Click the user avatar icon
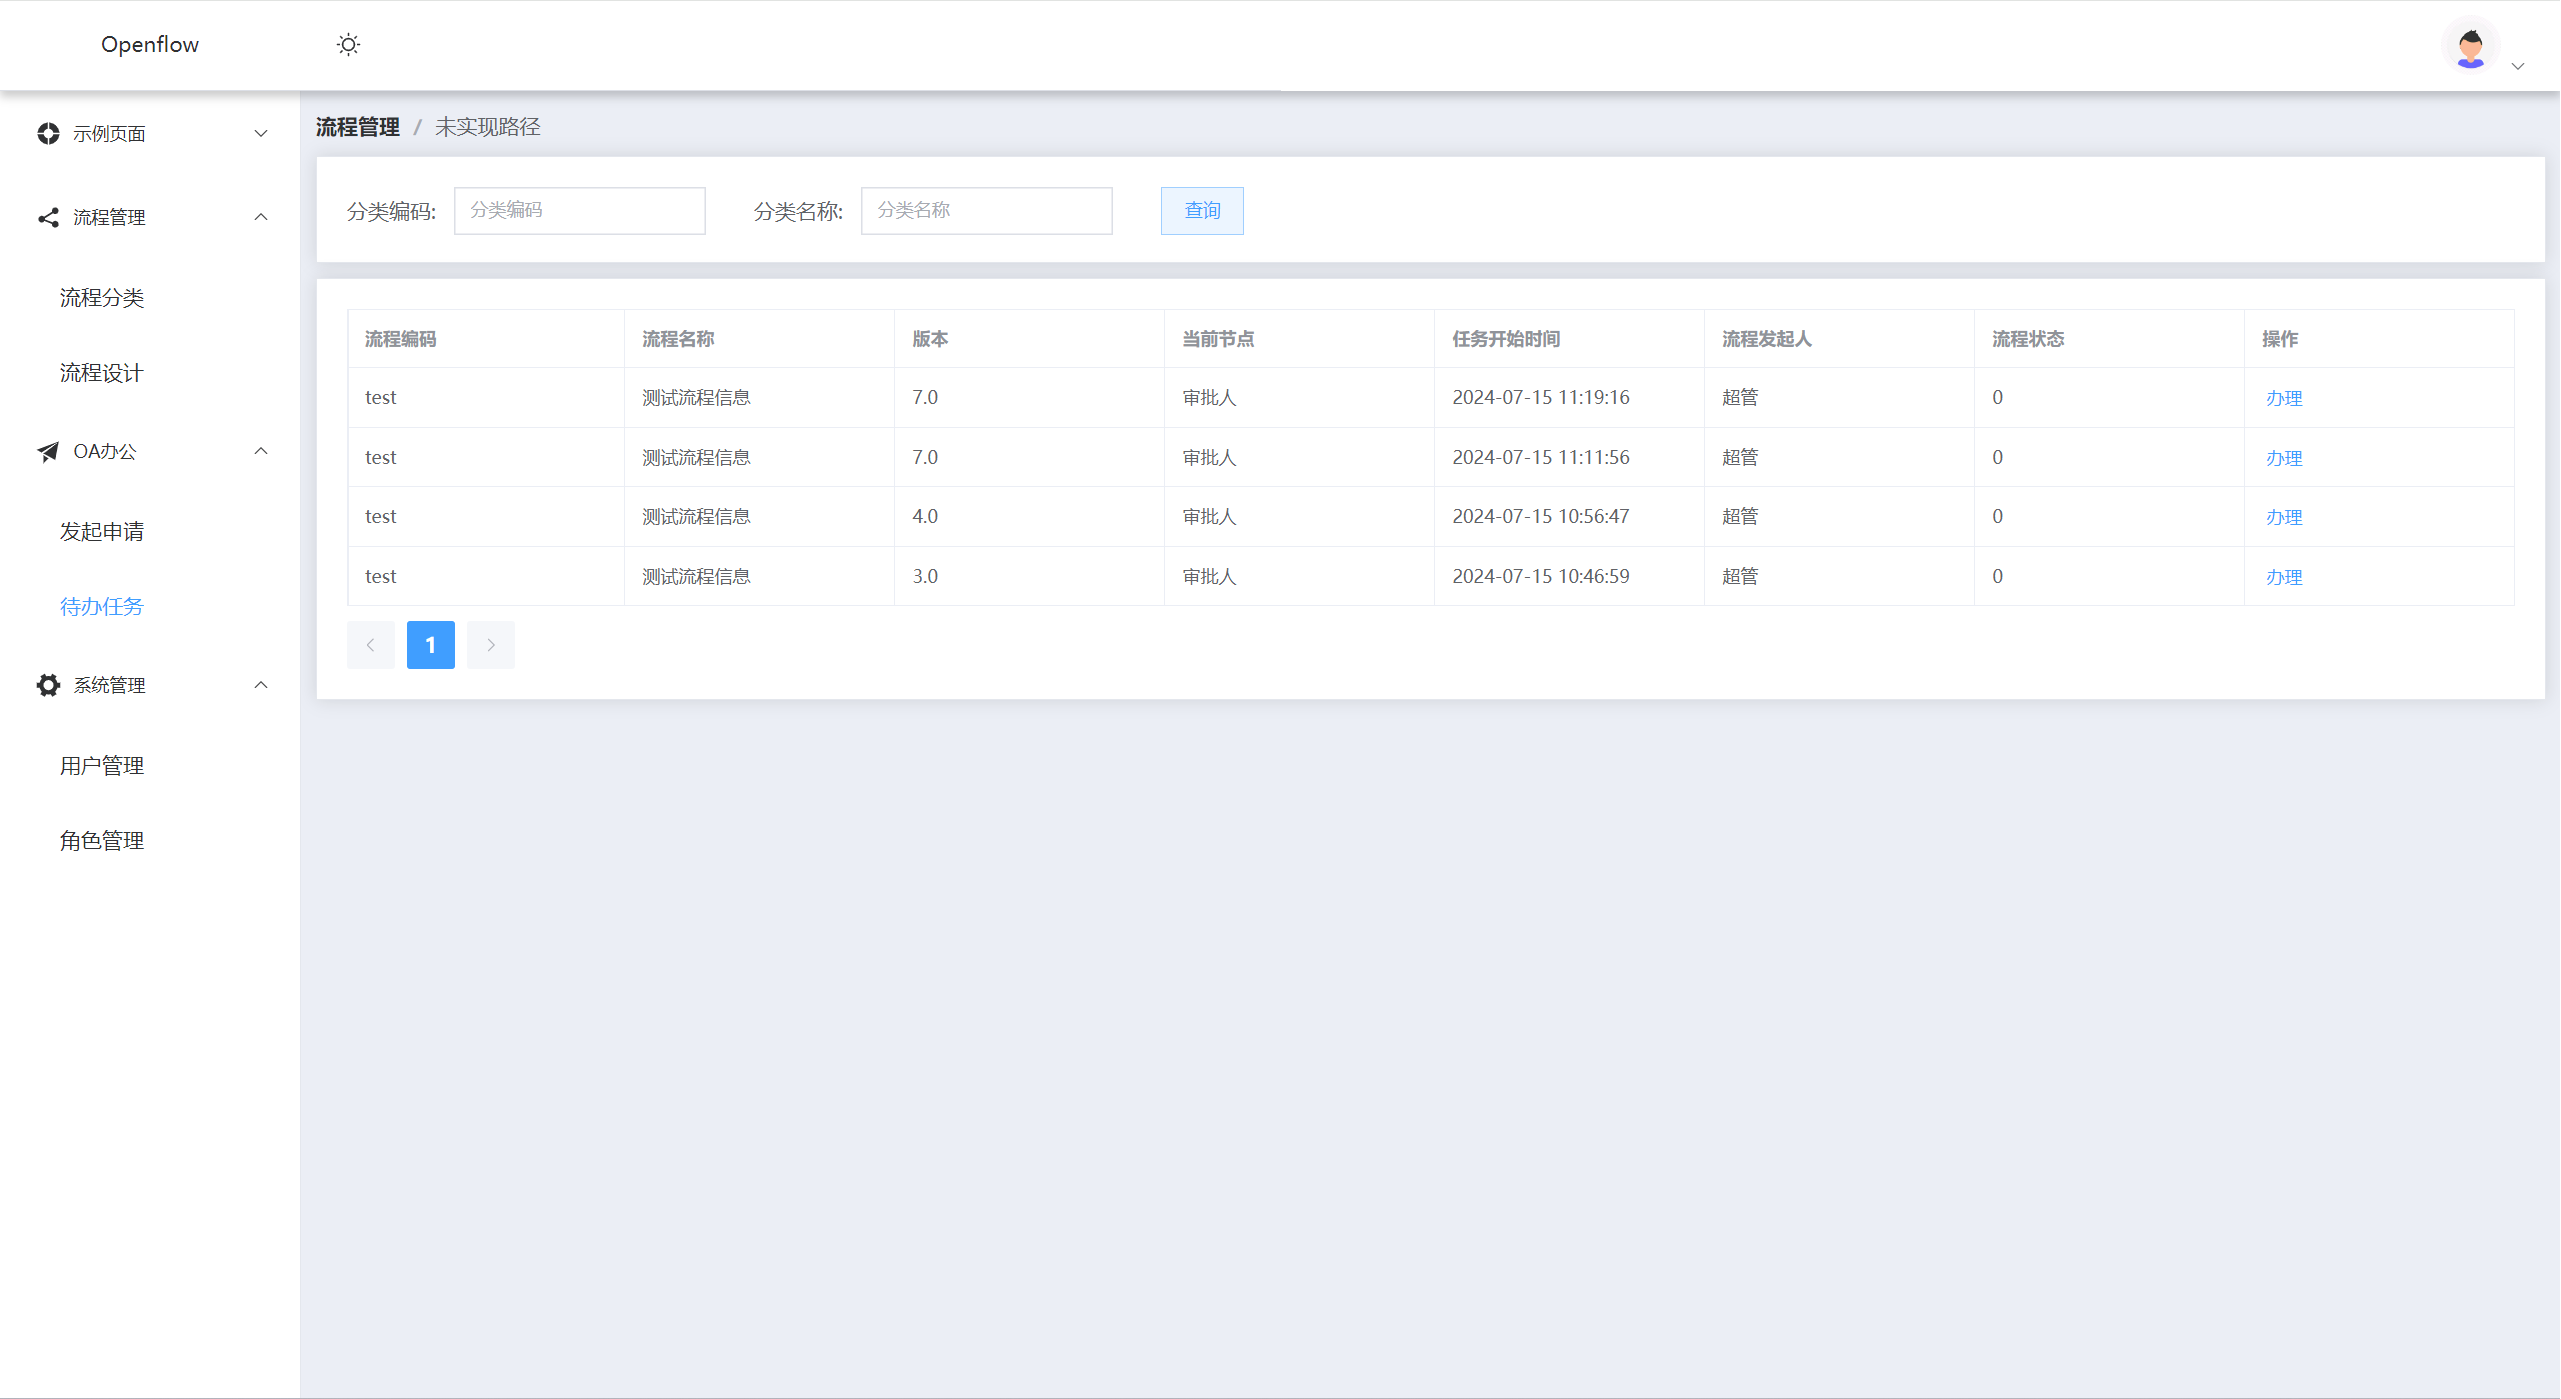 (2470, 46)
